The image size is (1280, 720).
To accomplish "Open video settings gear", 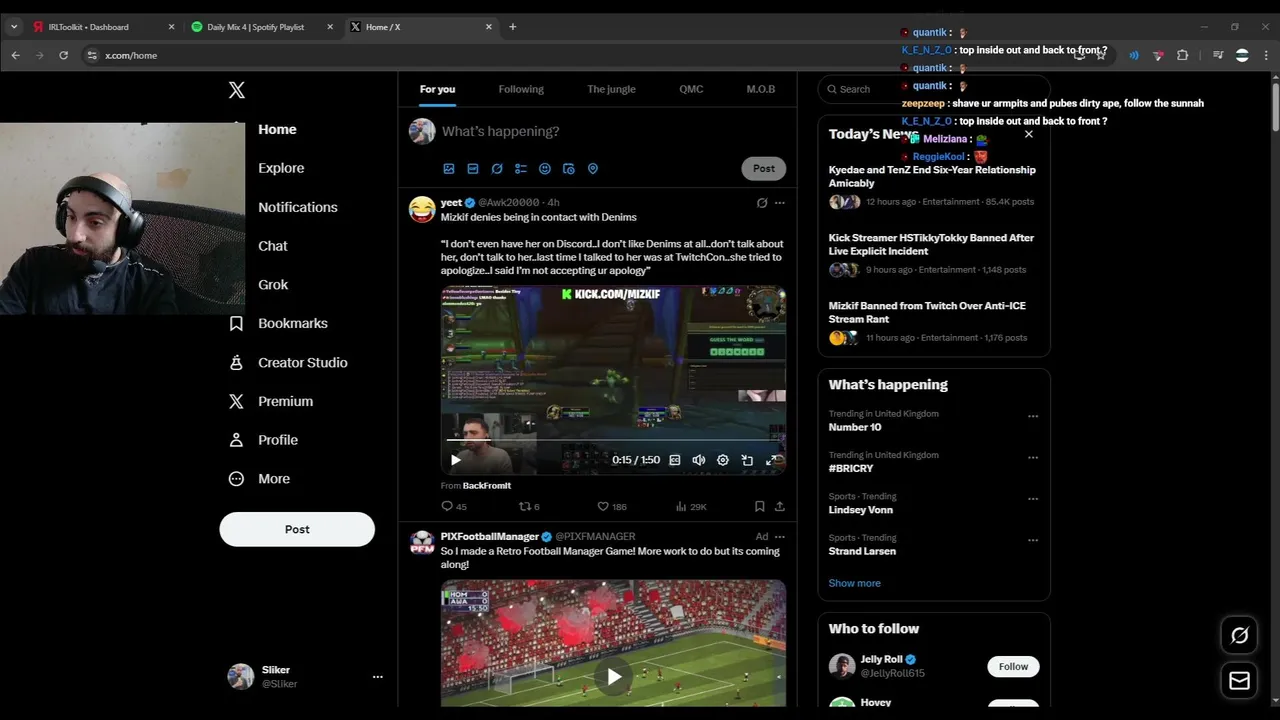I will 723,460.
